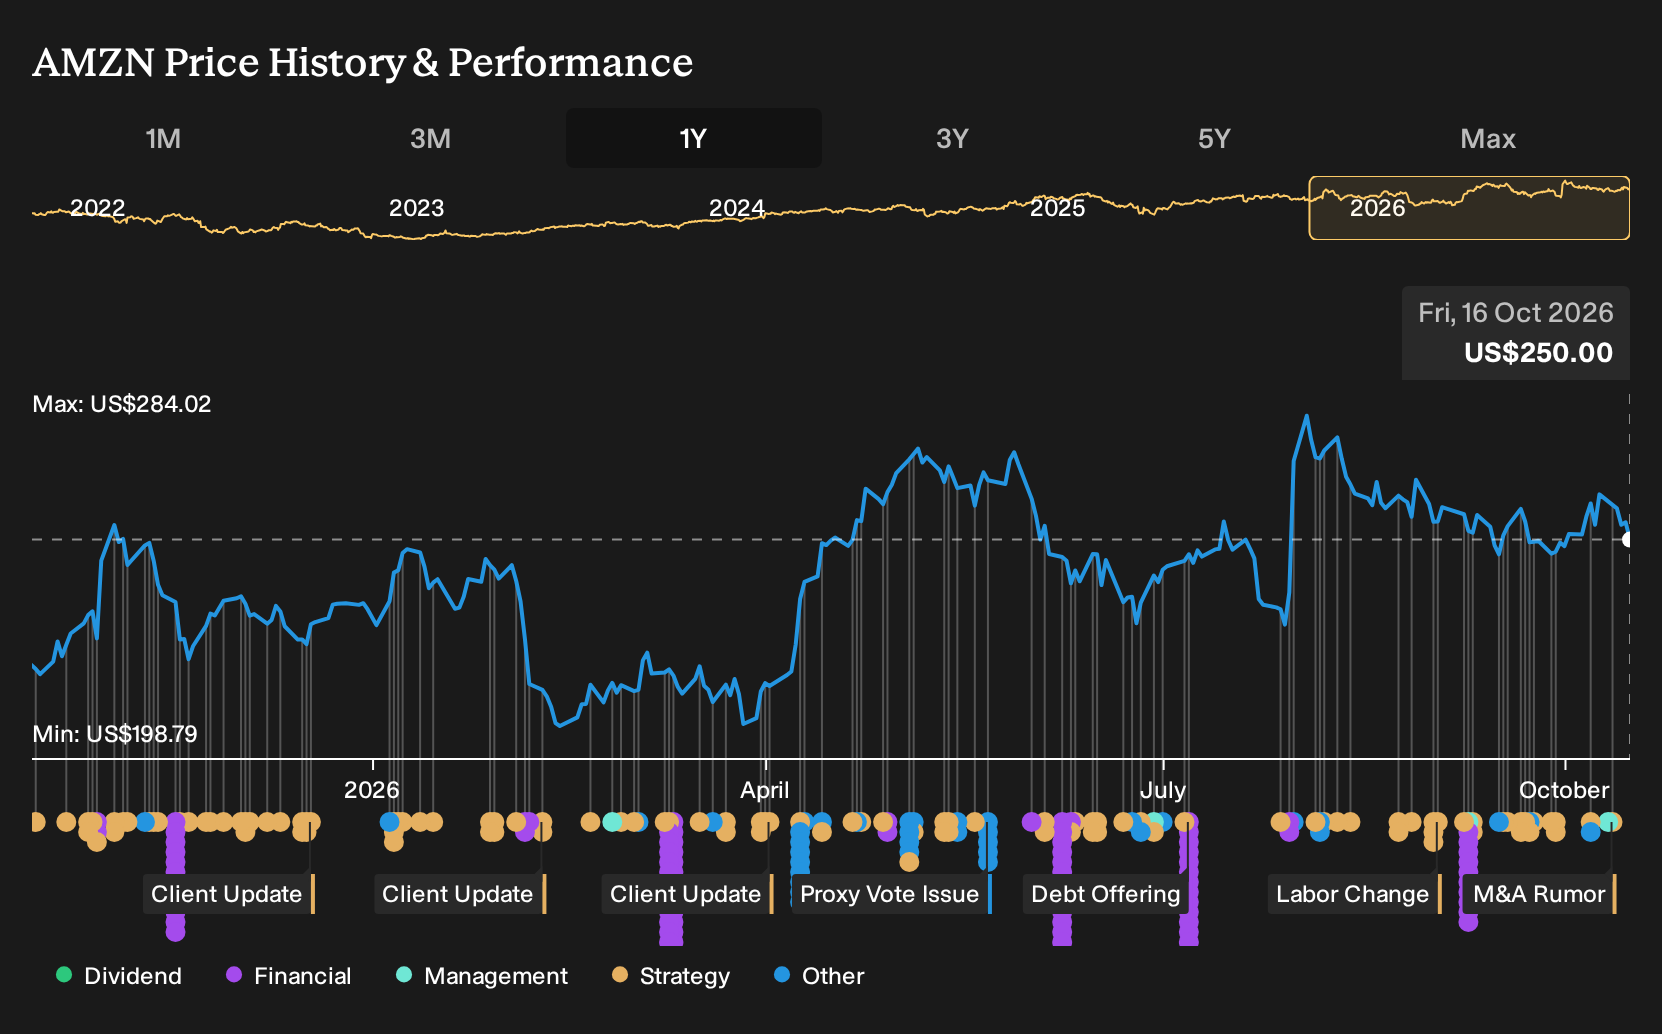This screenshot has height=1034, width=1662.
Task: Click the white current-price point on chart
Action: [x=1627, y=540]
